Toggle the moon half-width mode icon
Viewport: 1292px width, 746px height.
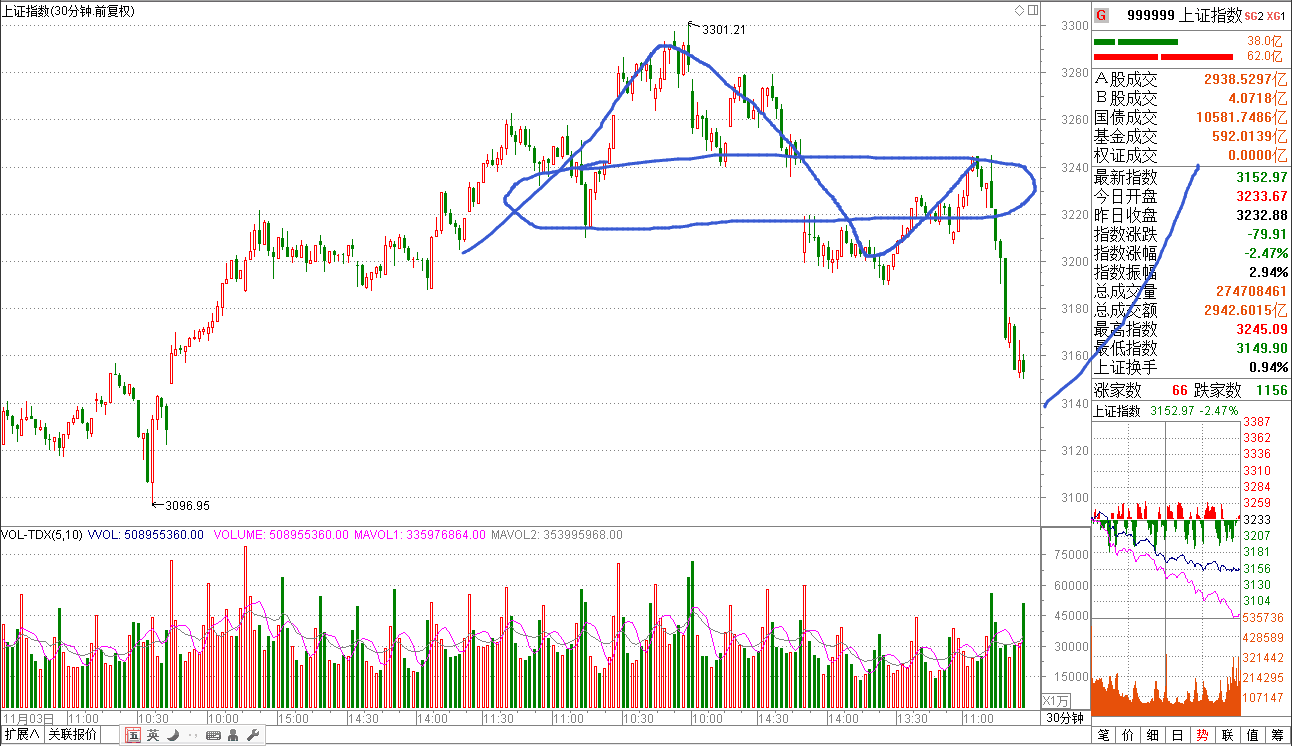173,736
